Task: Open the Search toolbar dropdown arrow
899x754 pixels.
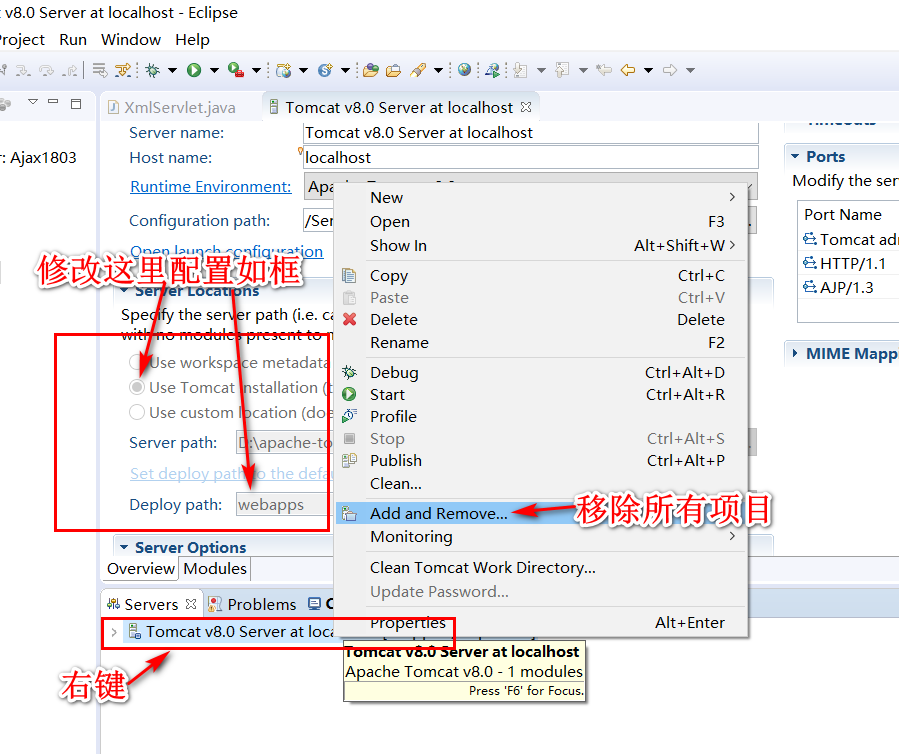Action: click(x=438, y=71)
